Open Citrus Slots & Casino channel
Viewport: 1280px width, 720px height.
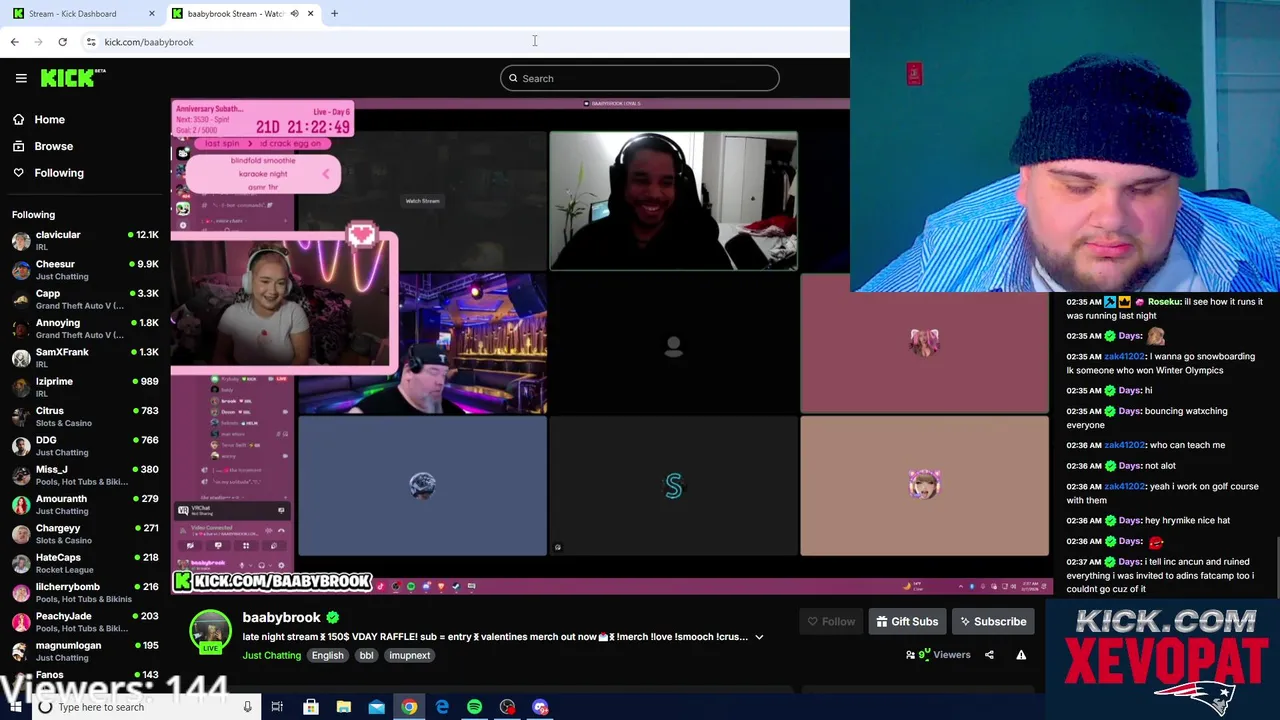click(85, 416)
